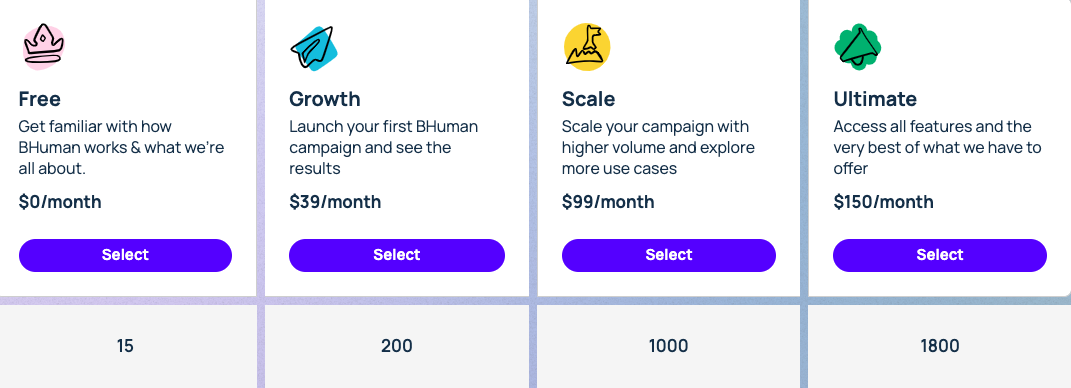Click the Free plan heading
The width and height of the screenshot is (1071, 388).
click(x=40, y=99)
